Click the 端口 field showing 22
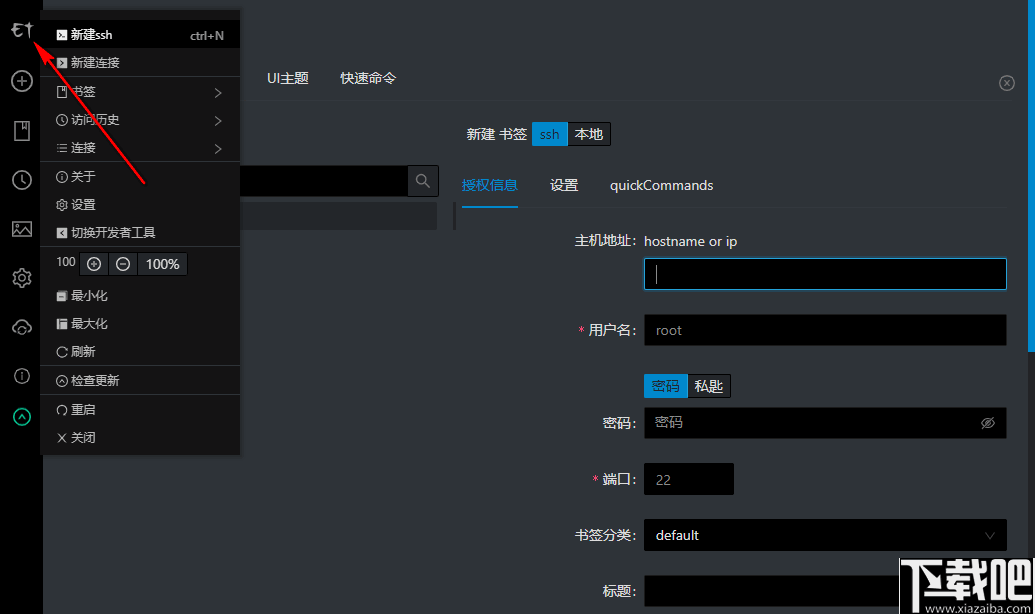 click(x=688, y=479)
